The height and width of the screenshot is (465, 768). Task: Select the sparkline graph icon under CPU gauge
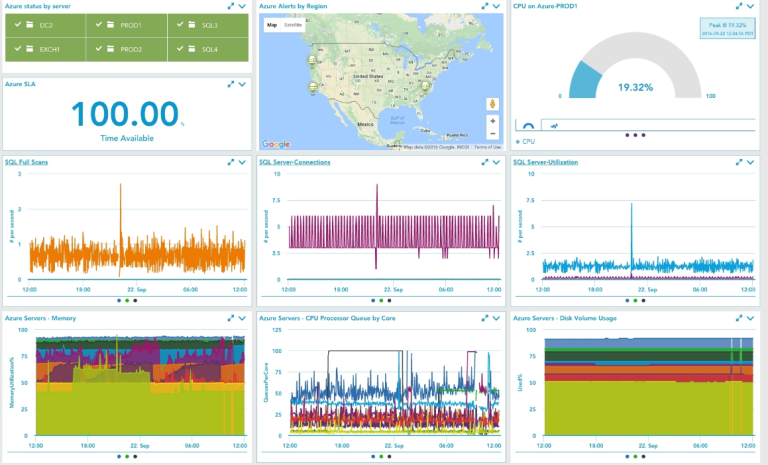pyautogui.click(x=553, y=125)
